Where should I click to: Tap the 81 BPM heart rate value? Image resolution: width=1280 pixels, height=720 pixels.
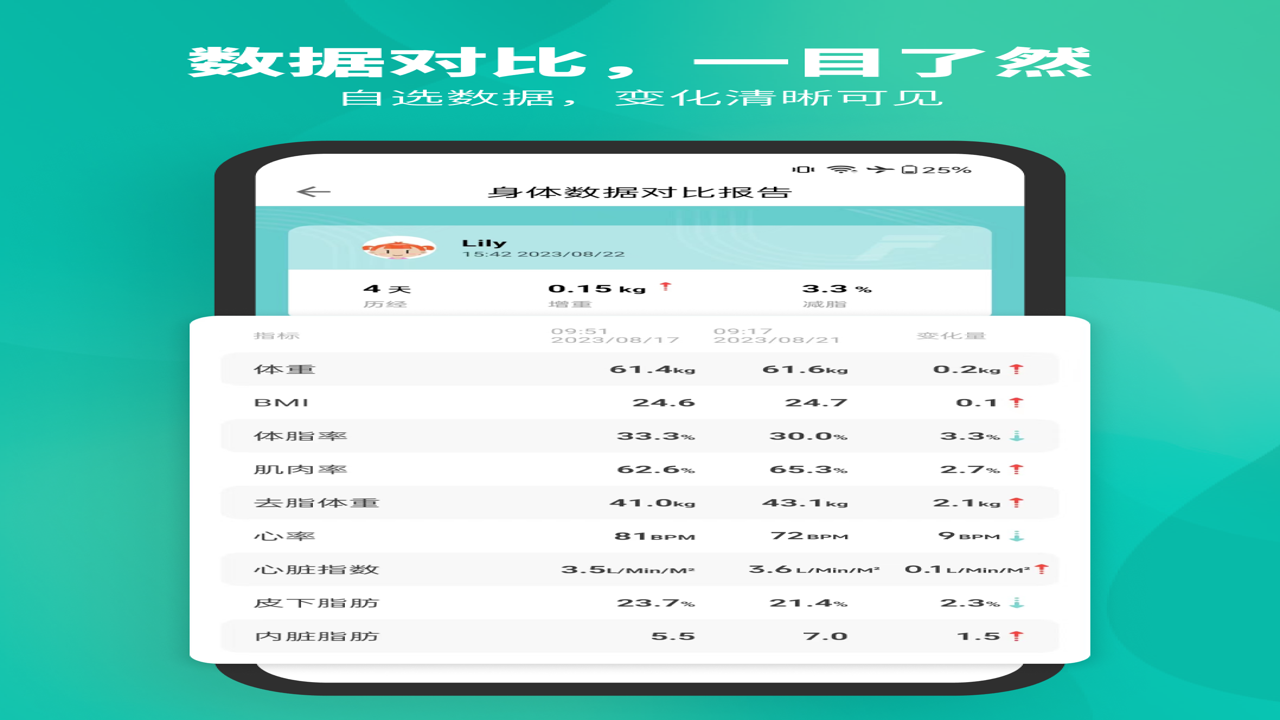point(654,536)
